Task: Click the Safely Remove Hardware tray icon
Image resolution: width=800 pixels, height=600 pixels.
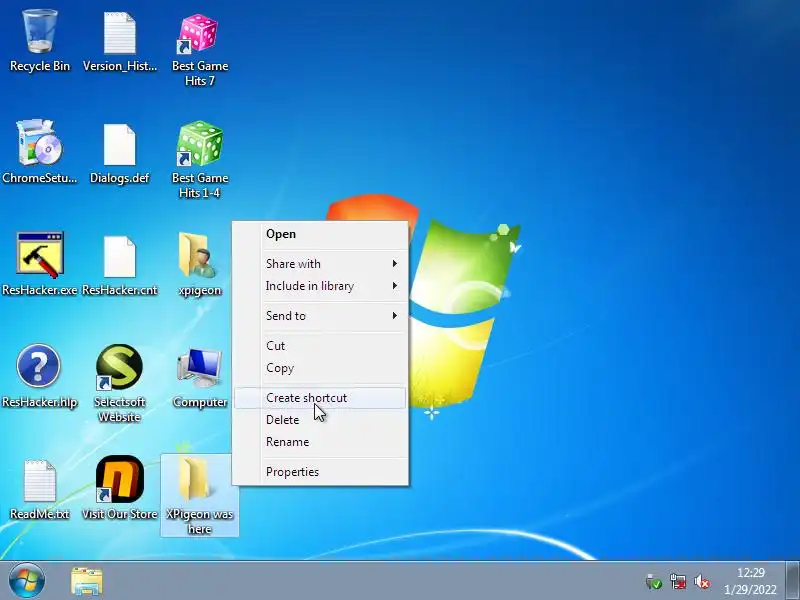Action: coord(654,582)
